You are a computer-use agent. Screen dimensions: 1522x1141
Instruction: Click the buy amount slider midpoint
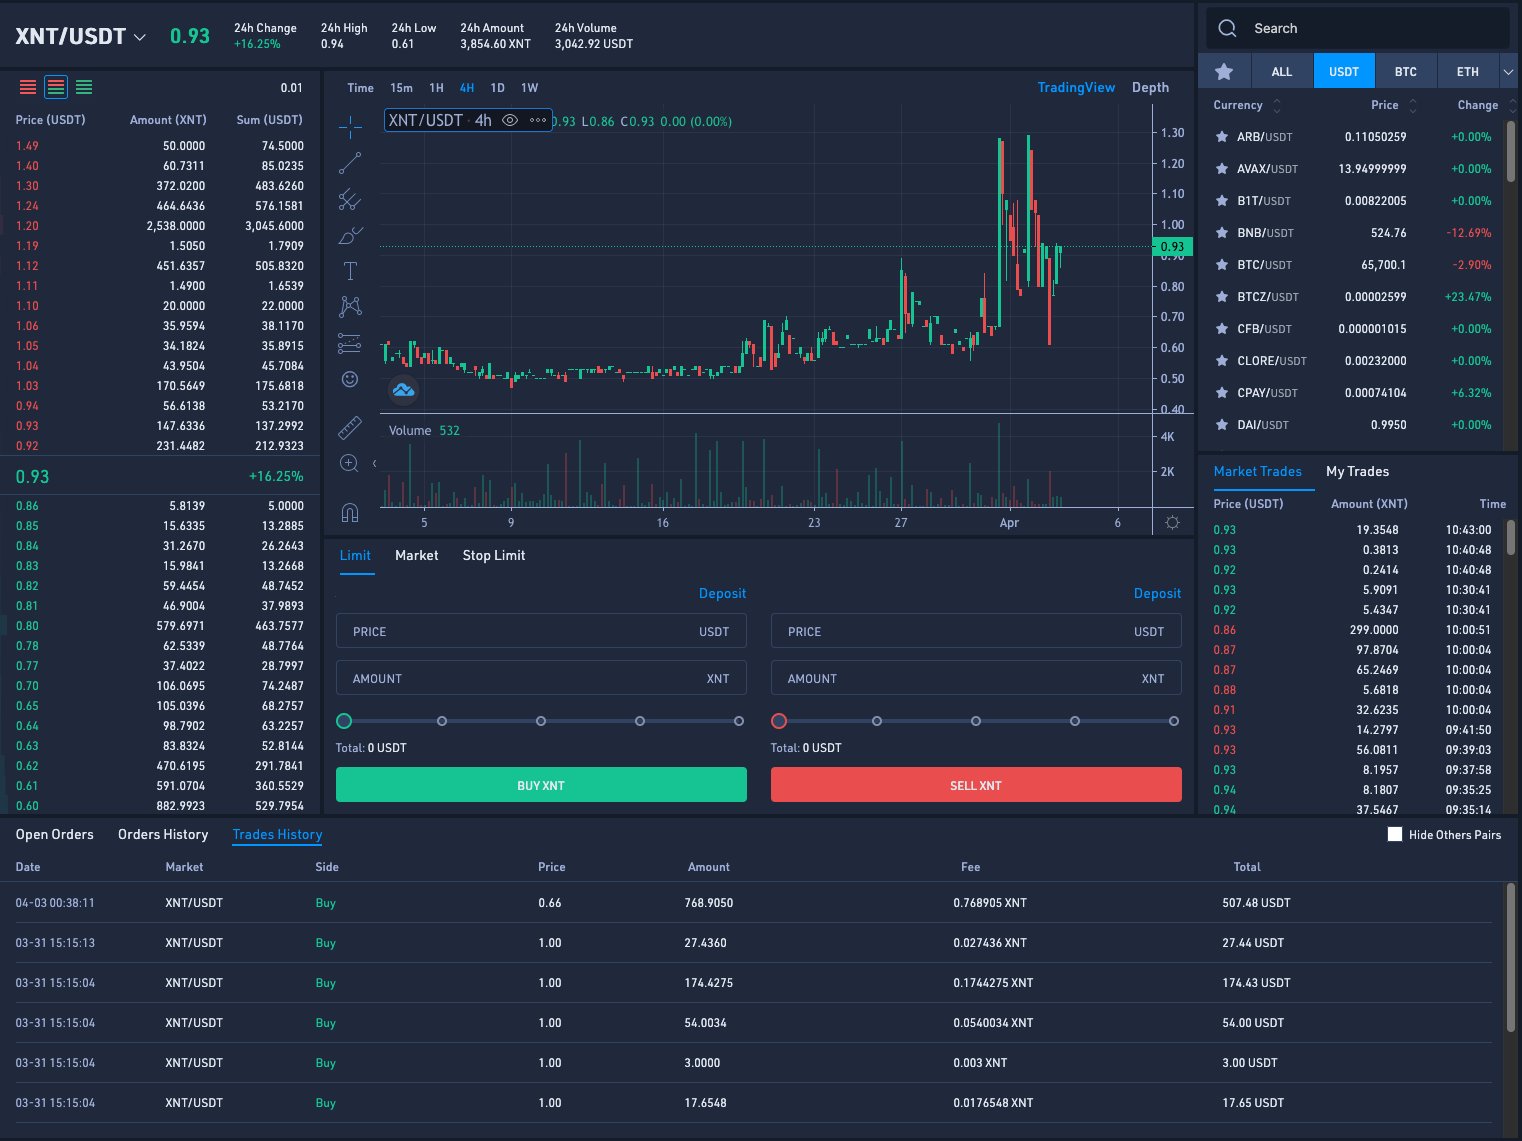(541, 721)
